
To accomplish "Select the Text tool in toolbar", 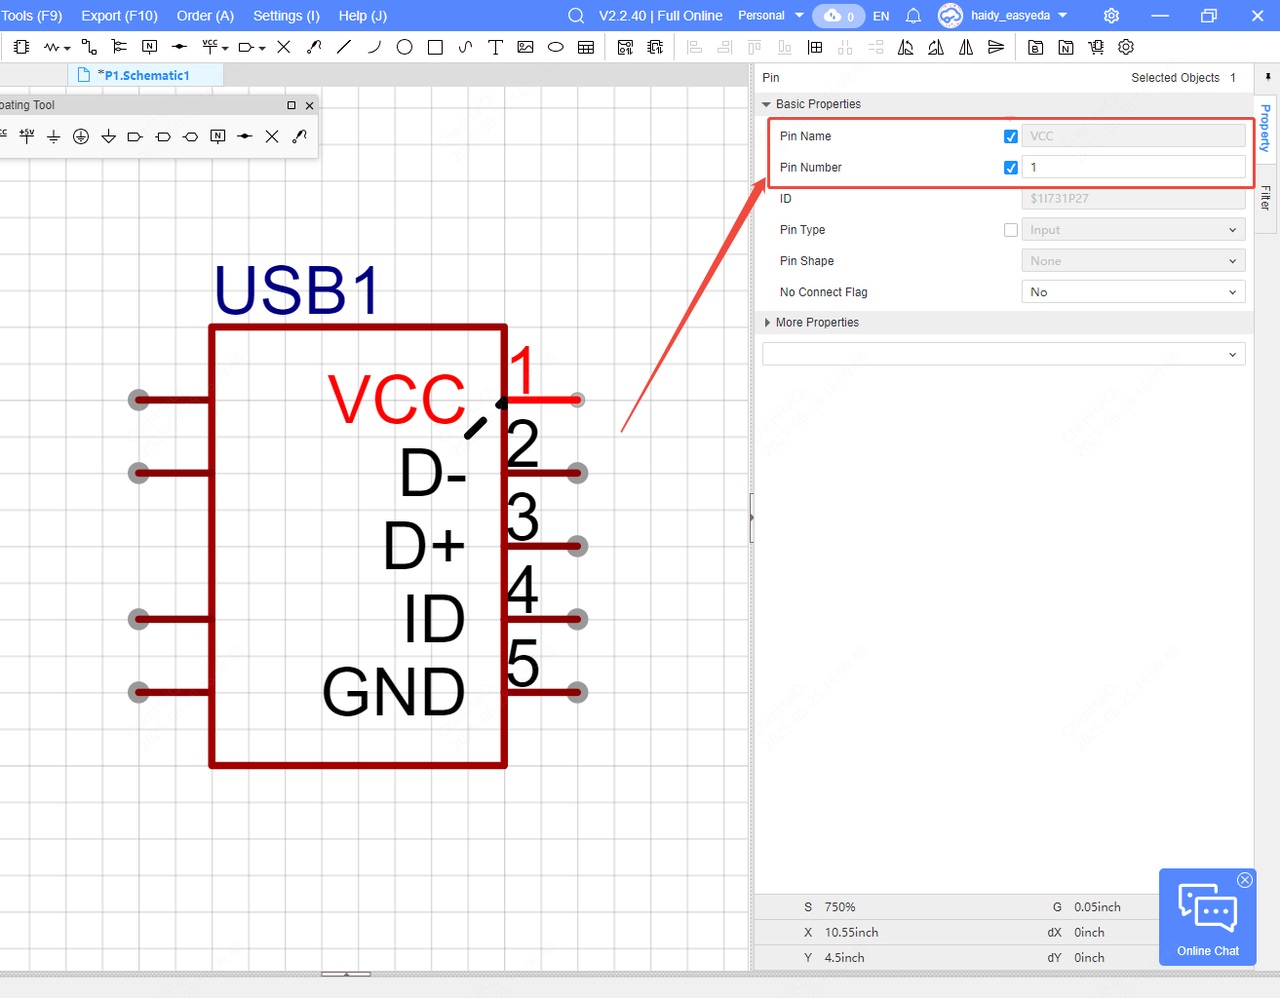I will [x=495, y=47].
